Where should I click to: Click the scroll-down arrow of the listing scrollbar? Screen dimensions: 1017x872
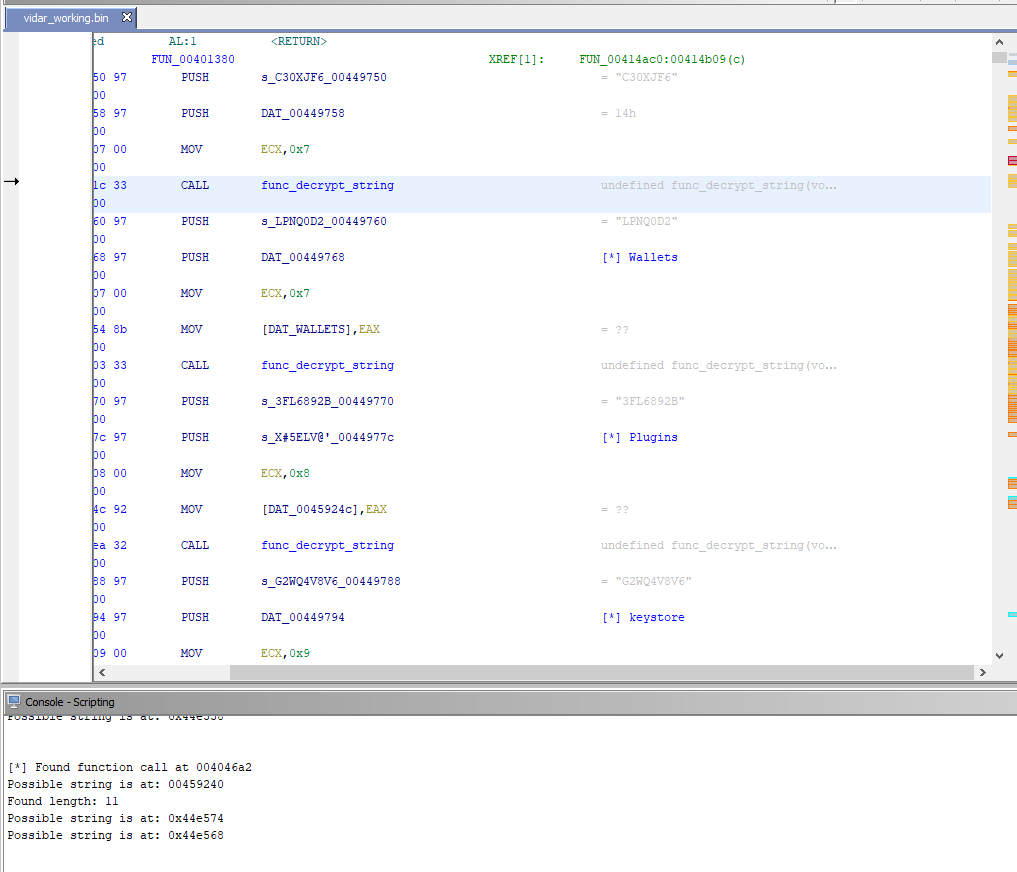pyautogui.click(x=999, y=654)
